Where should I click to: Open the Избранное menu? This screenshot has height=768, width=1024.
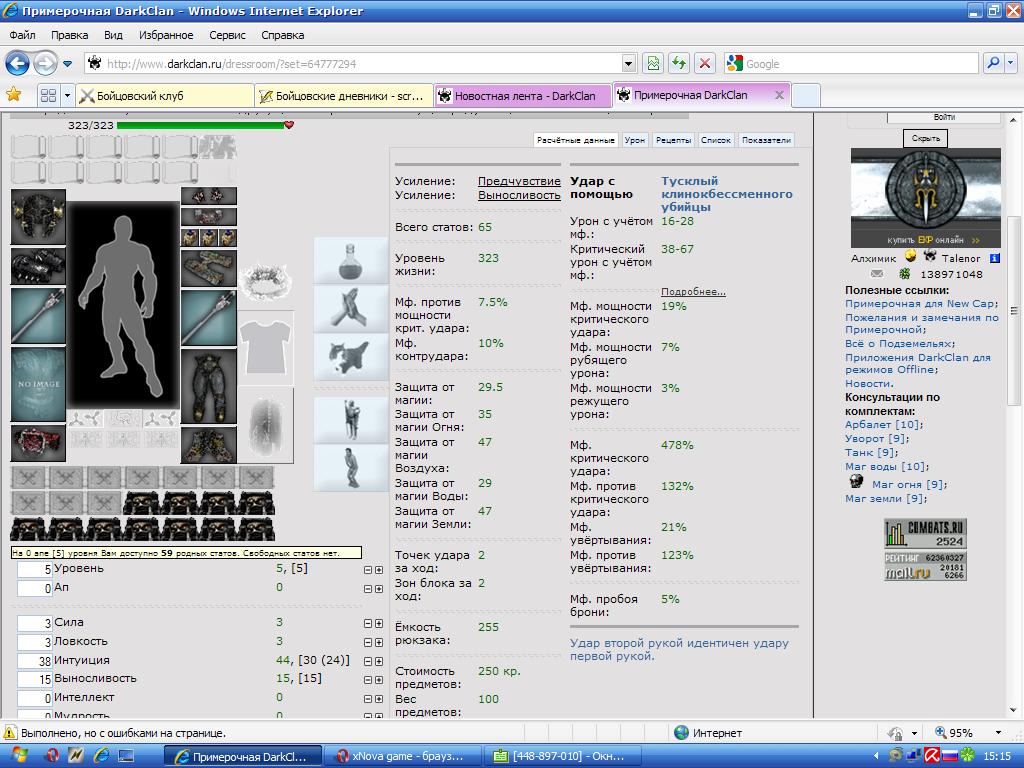pyautogui.click(x=166, y=35)
